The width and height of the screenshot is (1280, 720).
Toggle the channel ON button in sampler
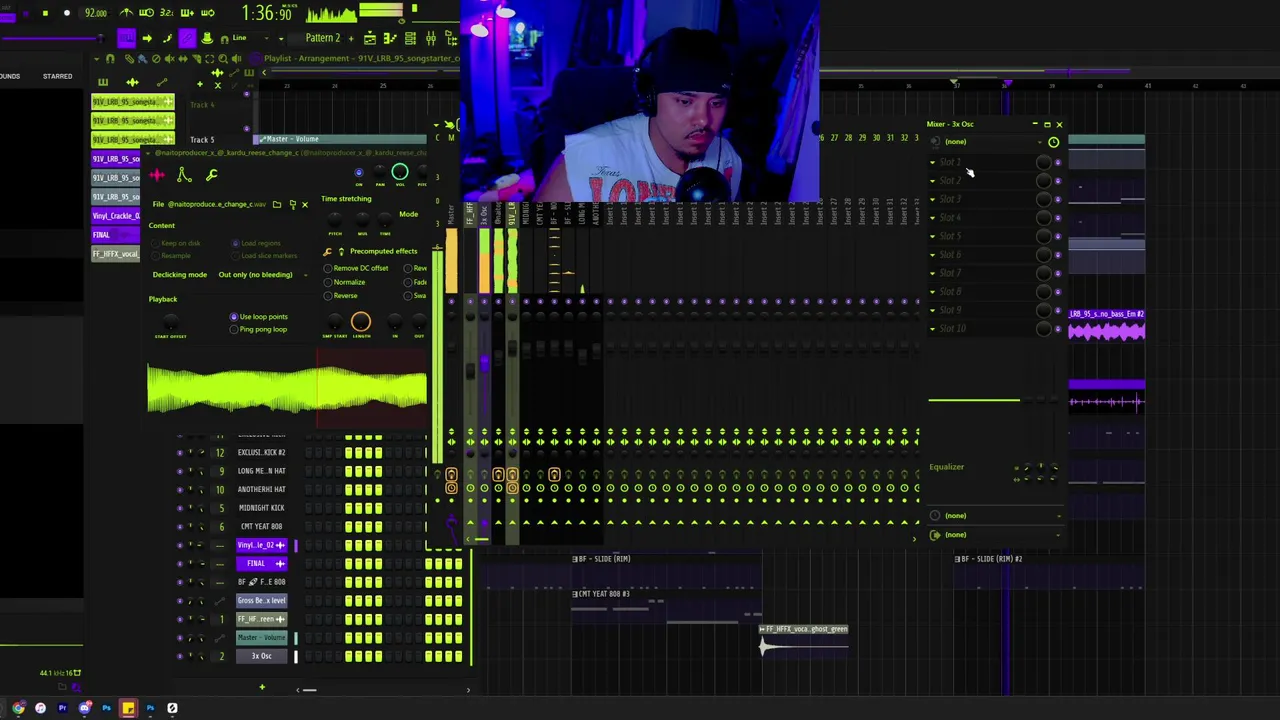tap(359, 174)
